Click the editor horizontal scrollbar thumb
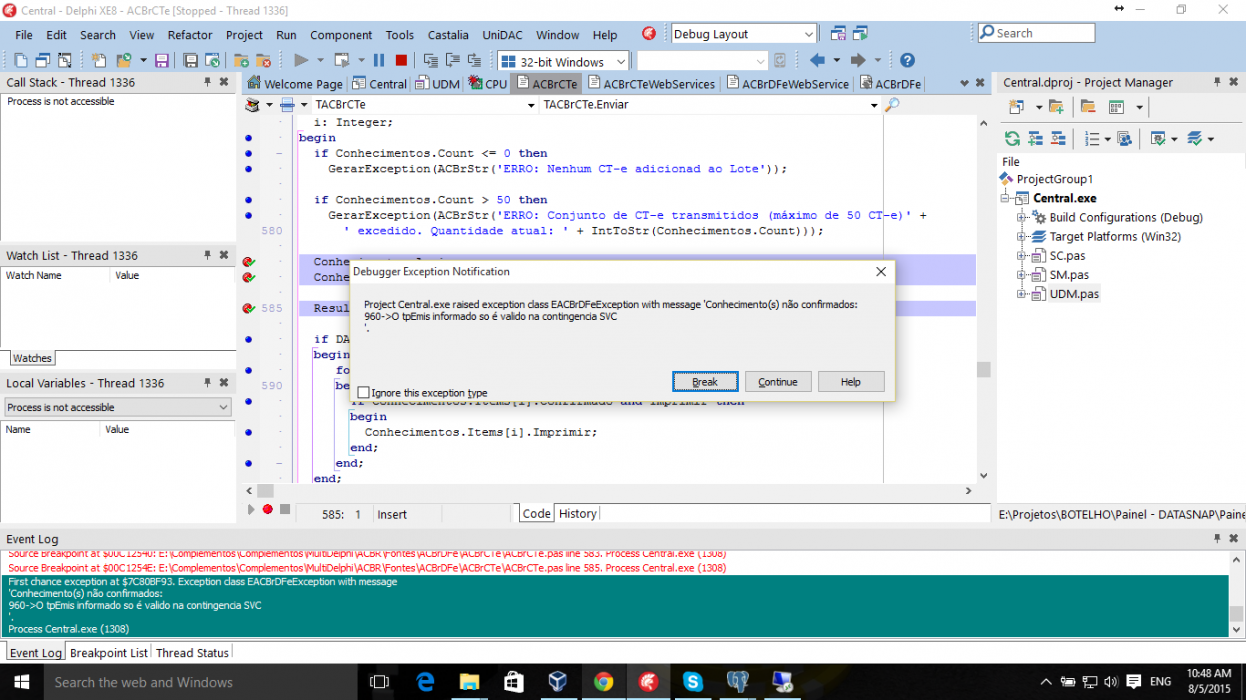 [264, 491]
